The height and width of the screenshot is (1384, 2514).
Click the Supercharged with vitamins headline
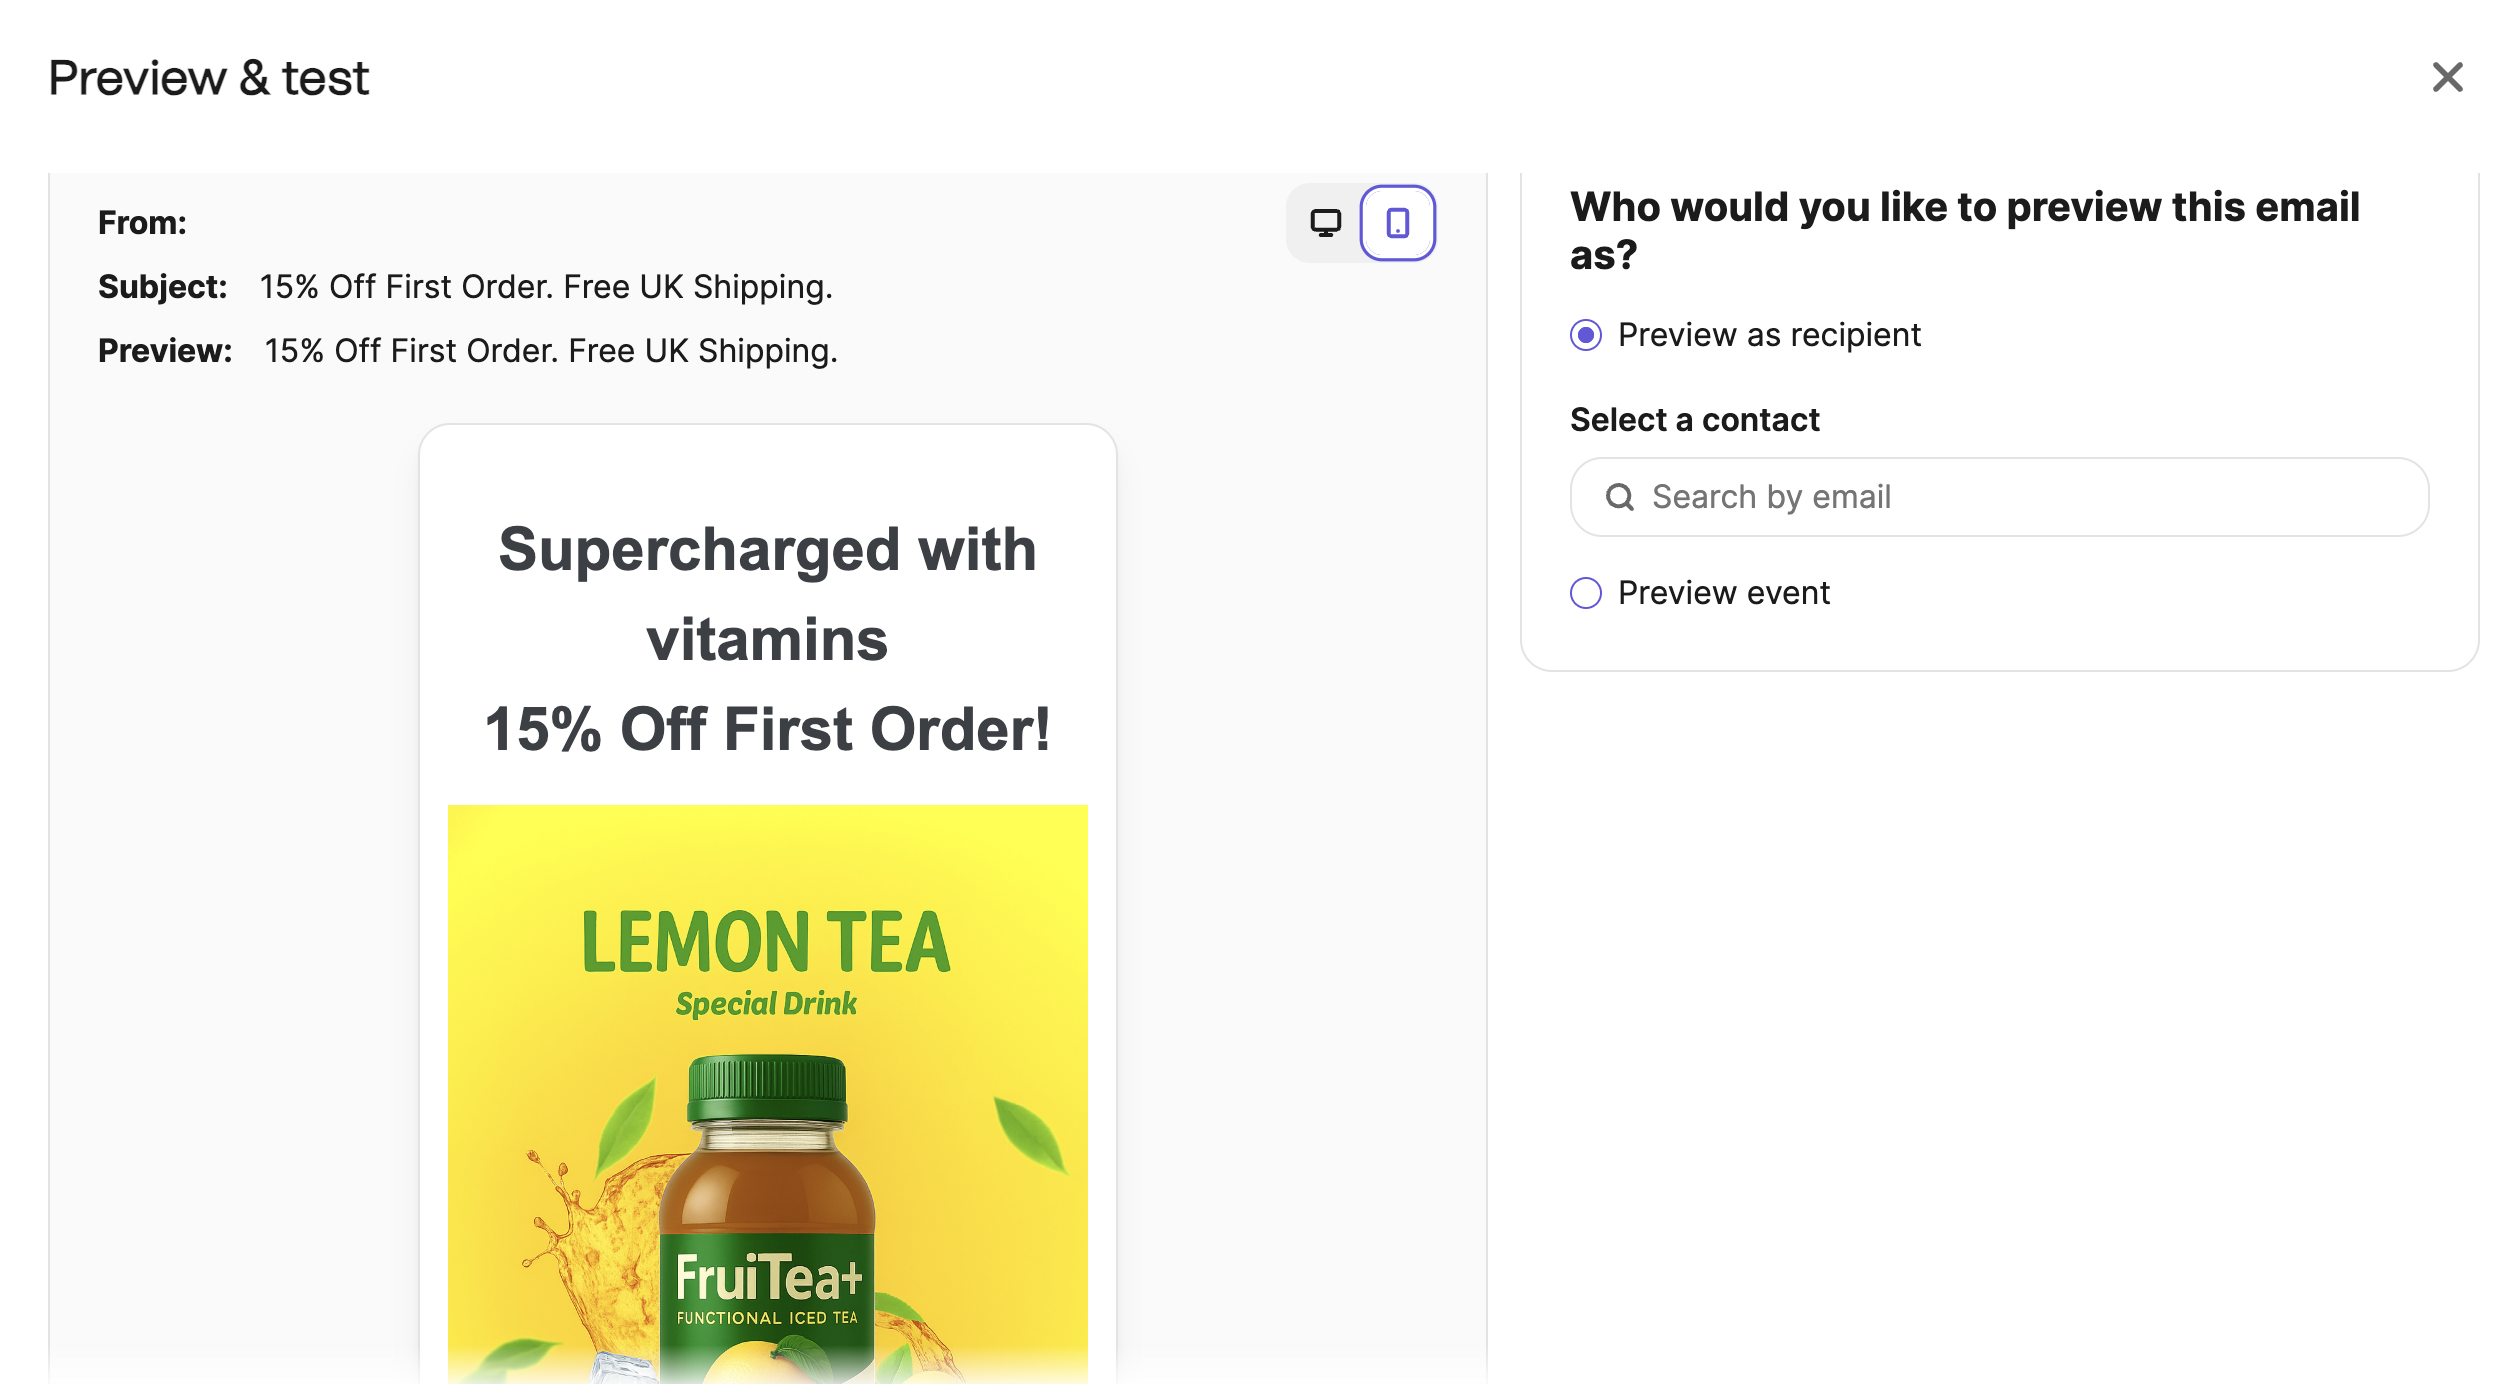(767, 594)
